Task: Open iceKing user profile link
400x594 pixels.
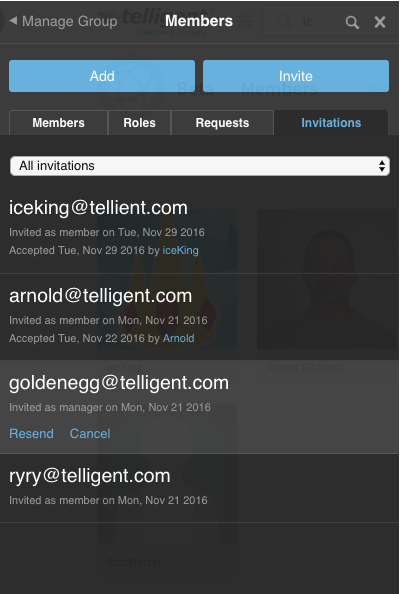Action: 180,250
